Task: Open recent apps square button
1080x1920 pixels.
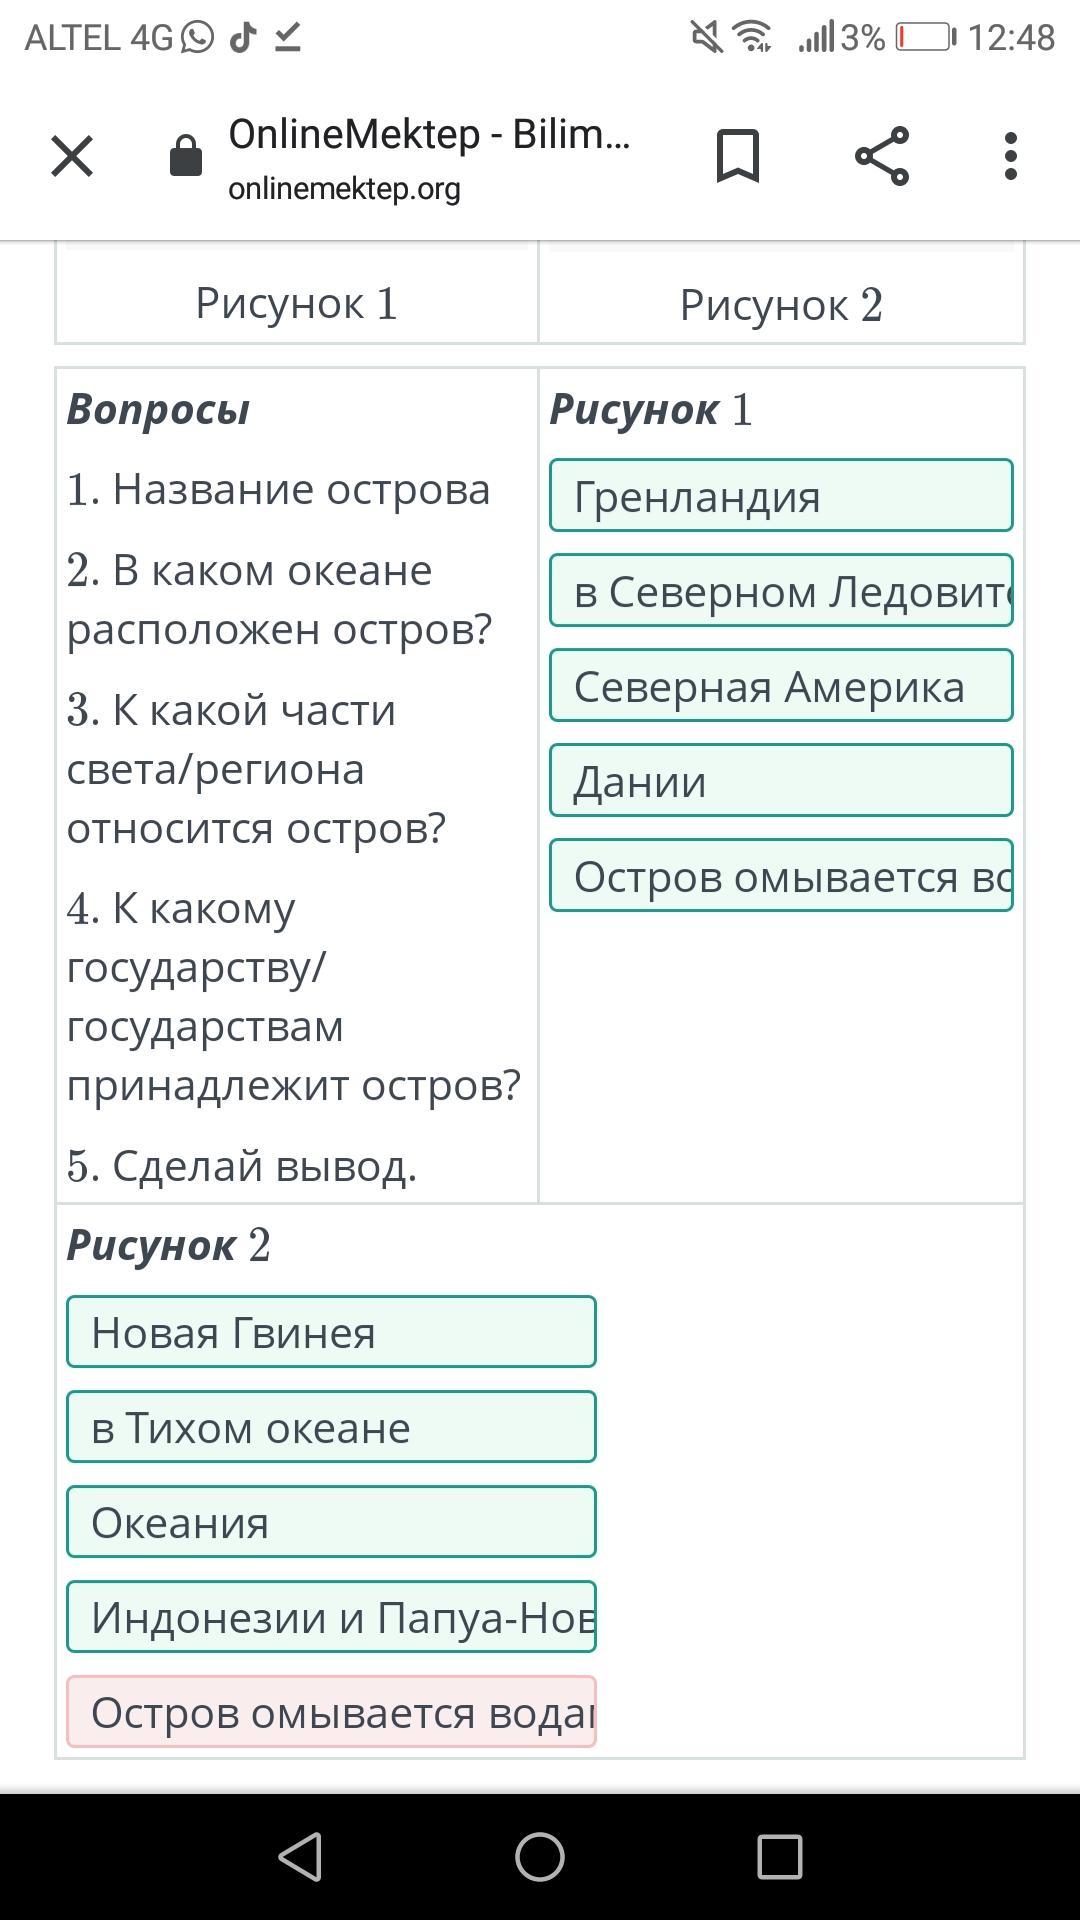Action: (780, 1857)
